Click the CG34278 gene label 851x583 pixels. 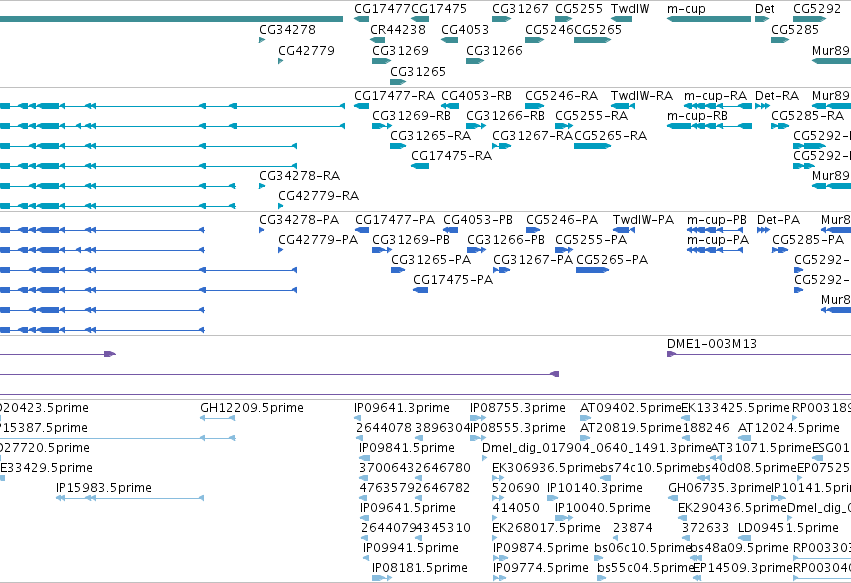288,29
